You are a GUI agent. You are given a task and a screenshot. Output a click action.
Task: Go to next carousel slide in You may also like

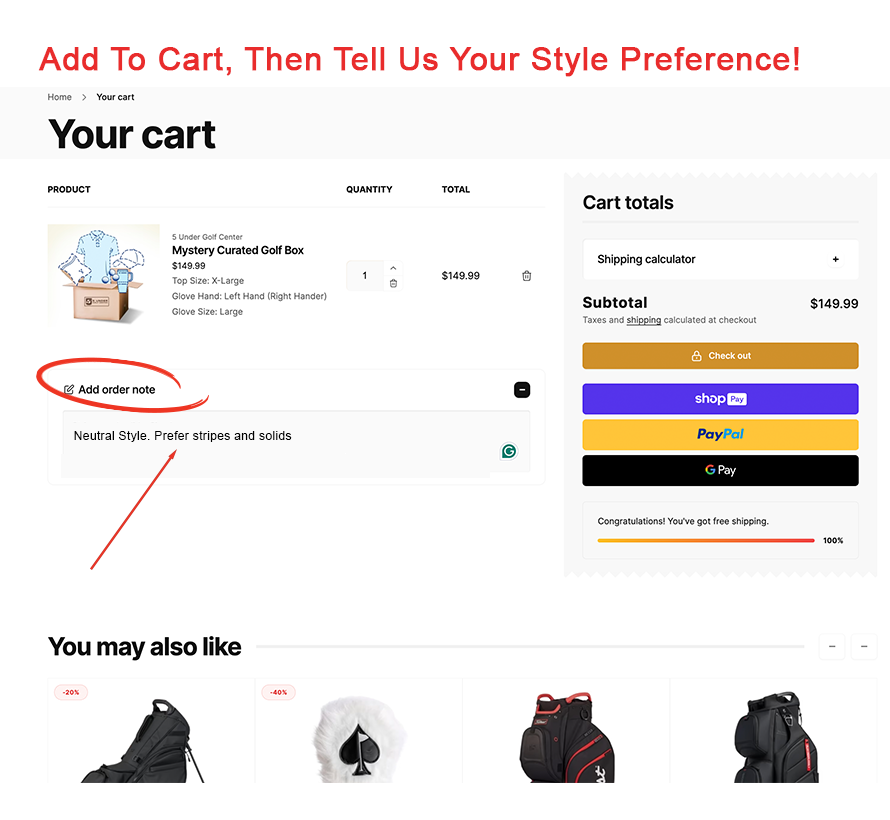[x=864, y=647]
